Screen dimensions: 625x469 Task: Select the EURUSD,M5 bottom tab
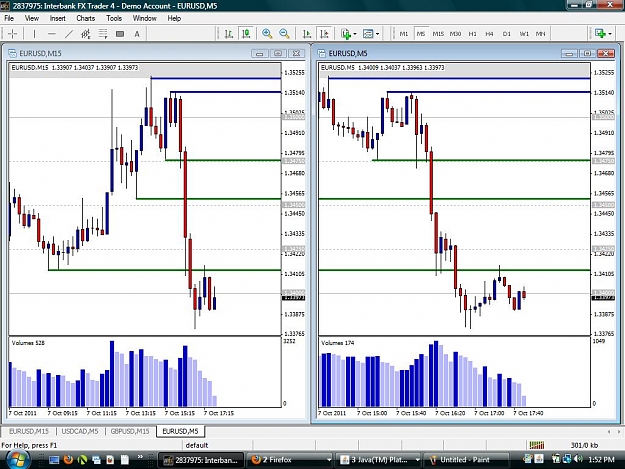(x=180, y=431)
